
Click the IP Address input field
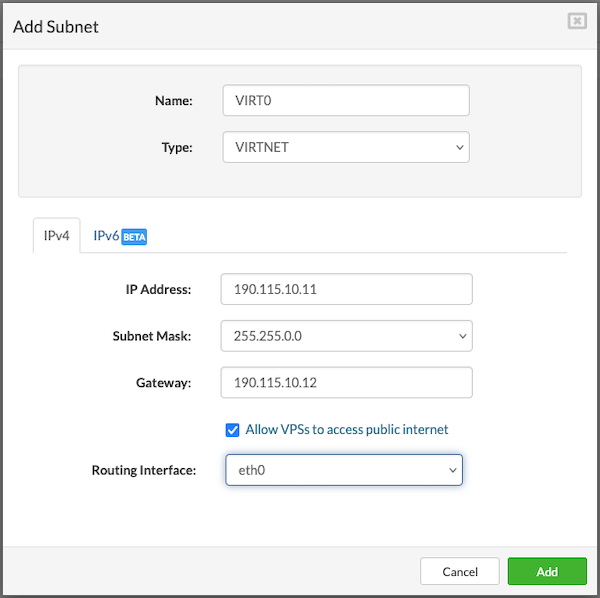tap(346, 290)
